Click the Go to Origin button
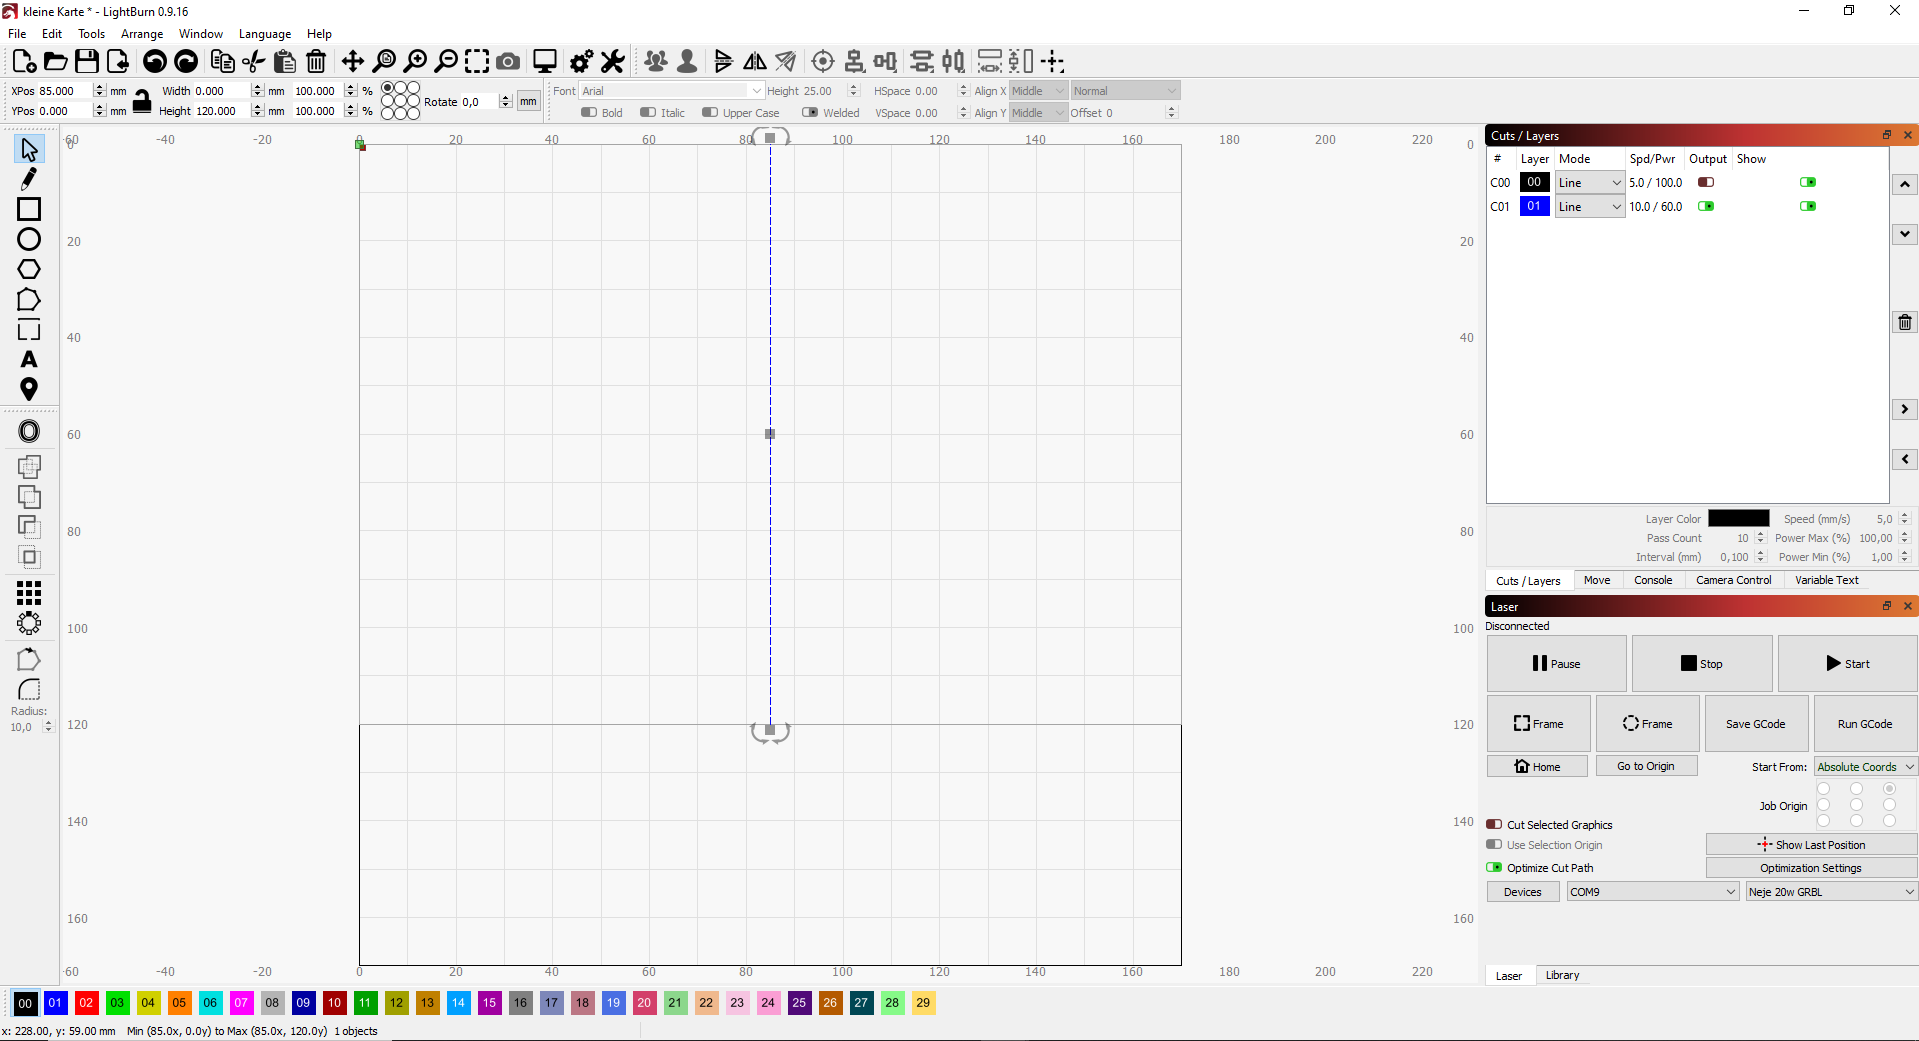The height and width of the screenshot is (1041, 1919). tap(1646, 766)
